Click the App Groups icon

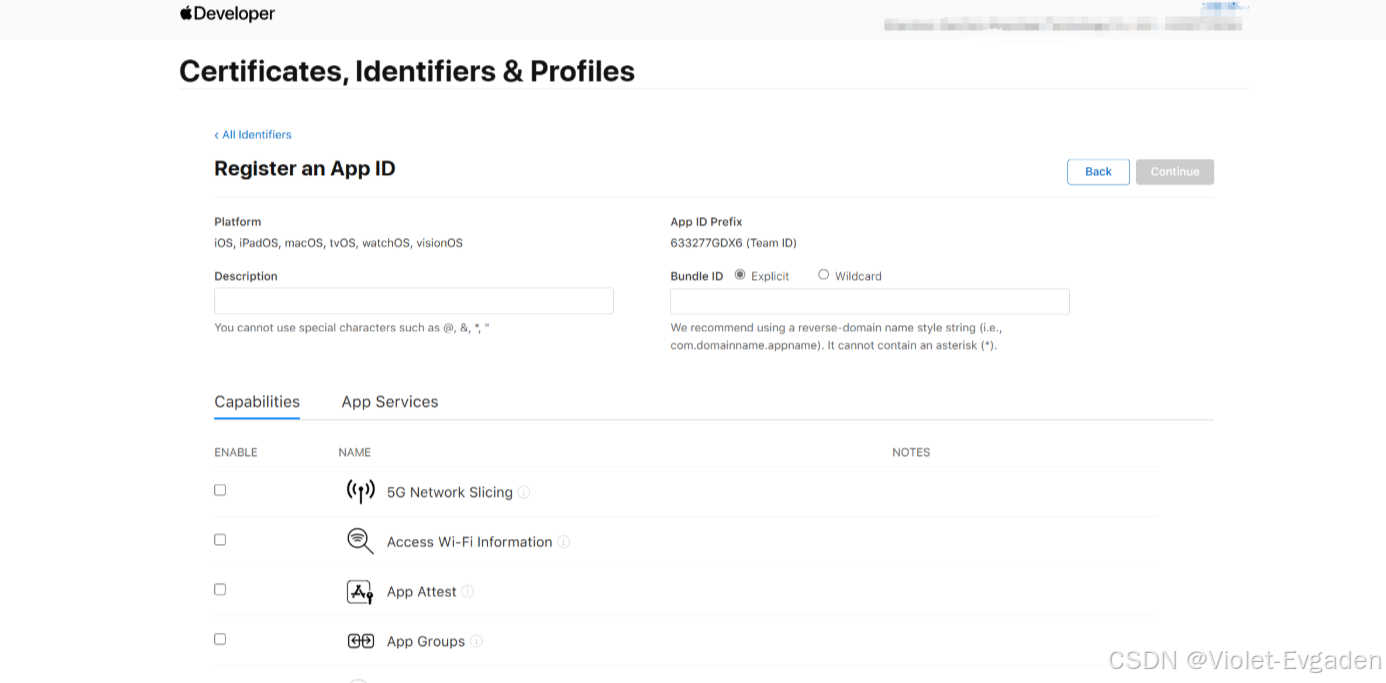tap(360, 641)
